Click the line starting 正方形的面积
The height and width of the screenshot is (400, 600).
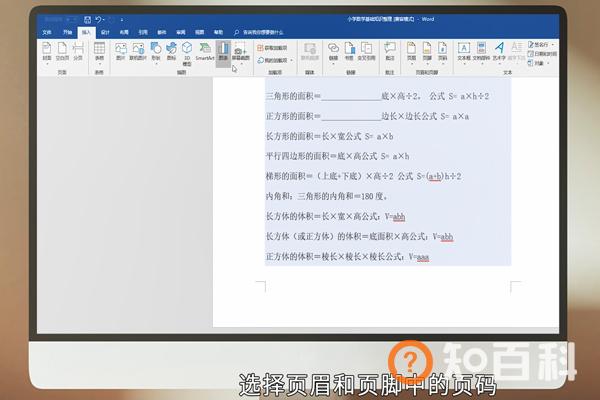click(x=367, y=116)
